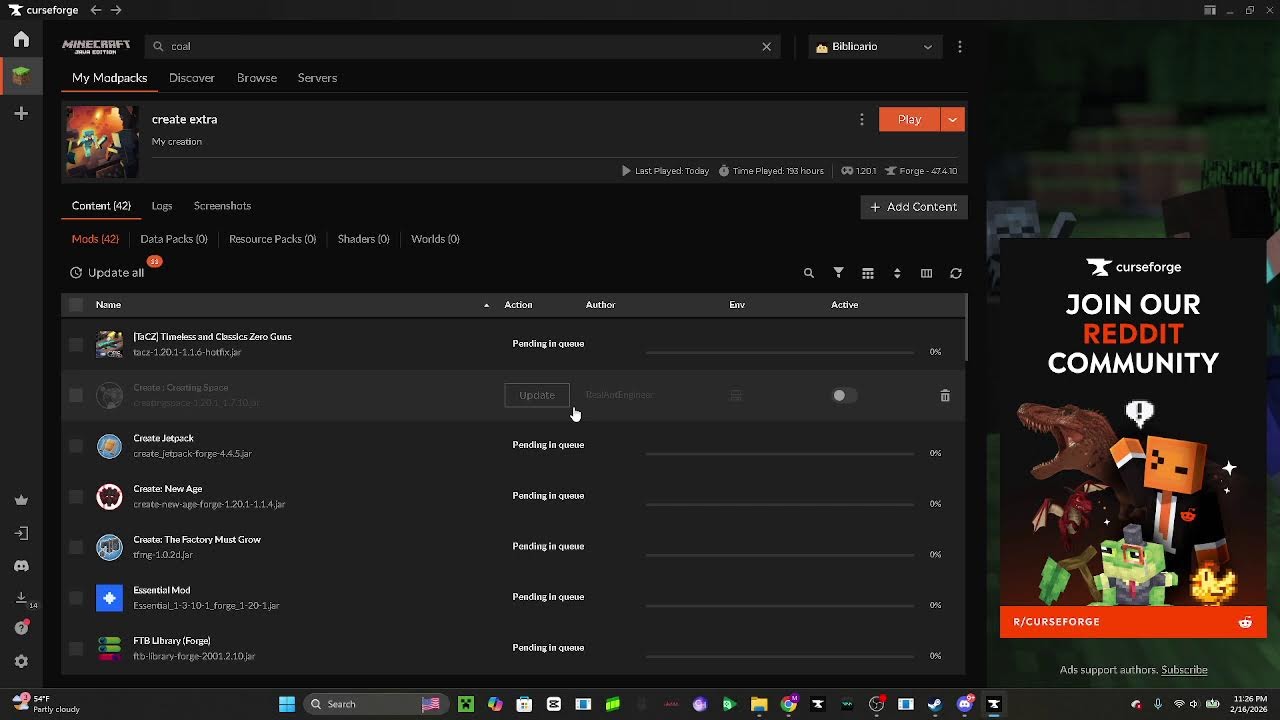1280x720 pixels.
Task: Add a new game with the plus icon
Action: click(21, 114)
